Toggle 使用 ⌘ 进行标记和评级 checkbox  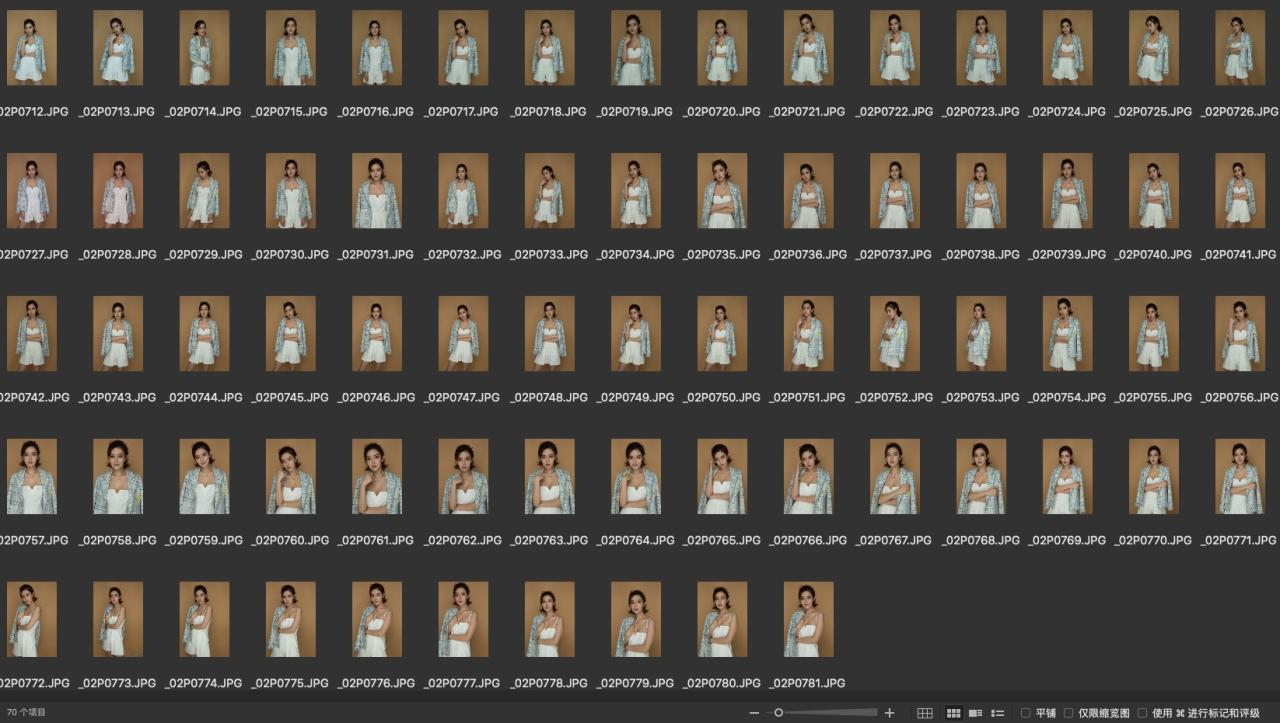[x=1142, y=713]
